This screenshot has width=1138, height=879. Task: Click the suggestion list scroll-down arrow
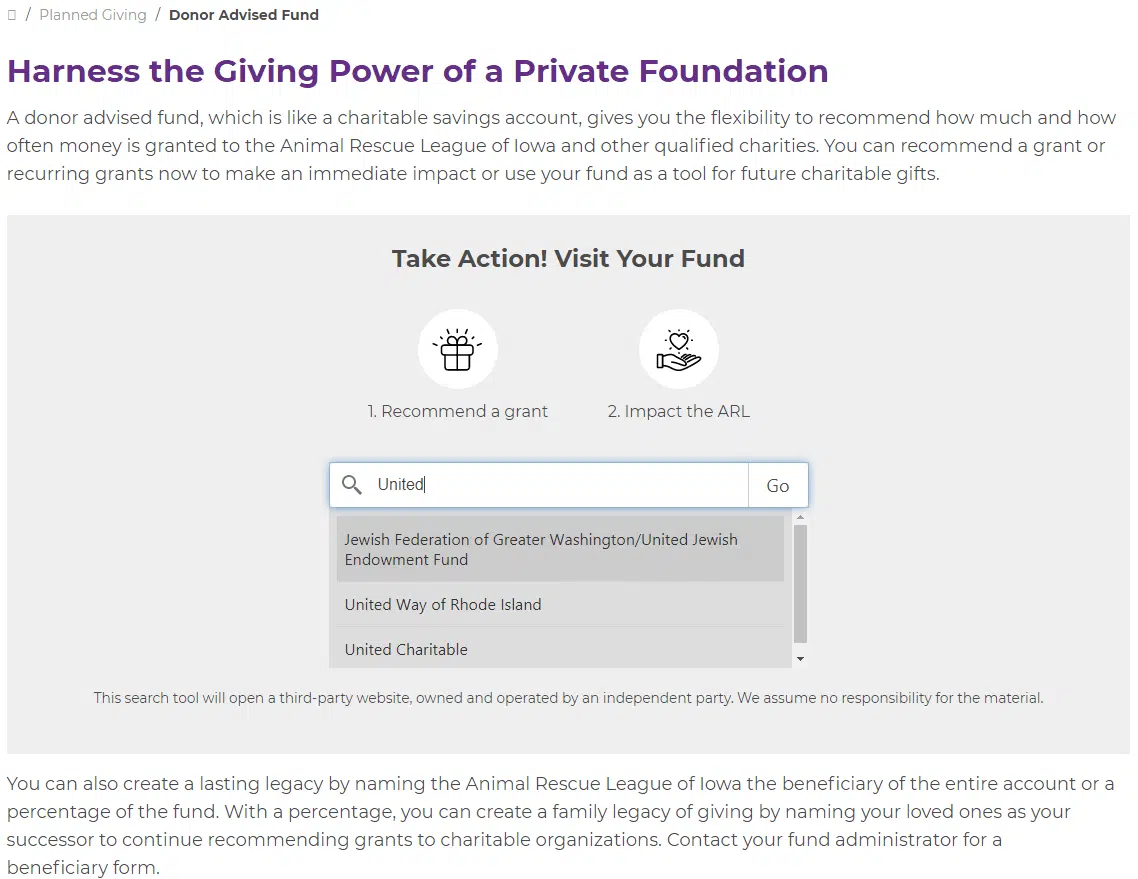click(801, 659)
